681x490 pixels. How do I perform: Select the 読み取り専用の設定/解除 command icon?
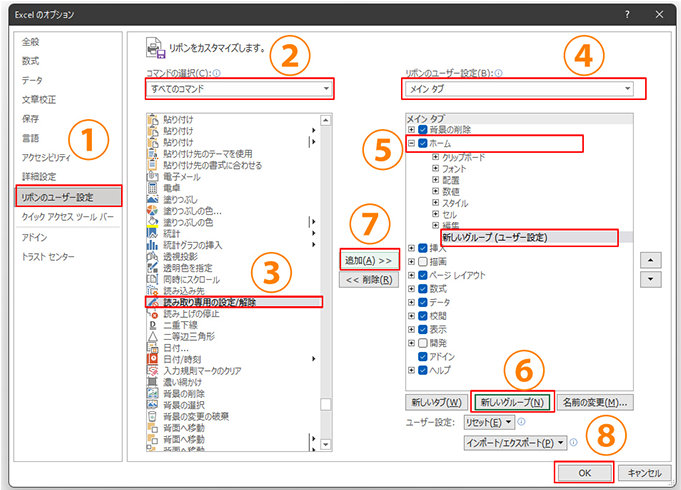click(x=152, y=302)
